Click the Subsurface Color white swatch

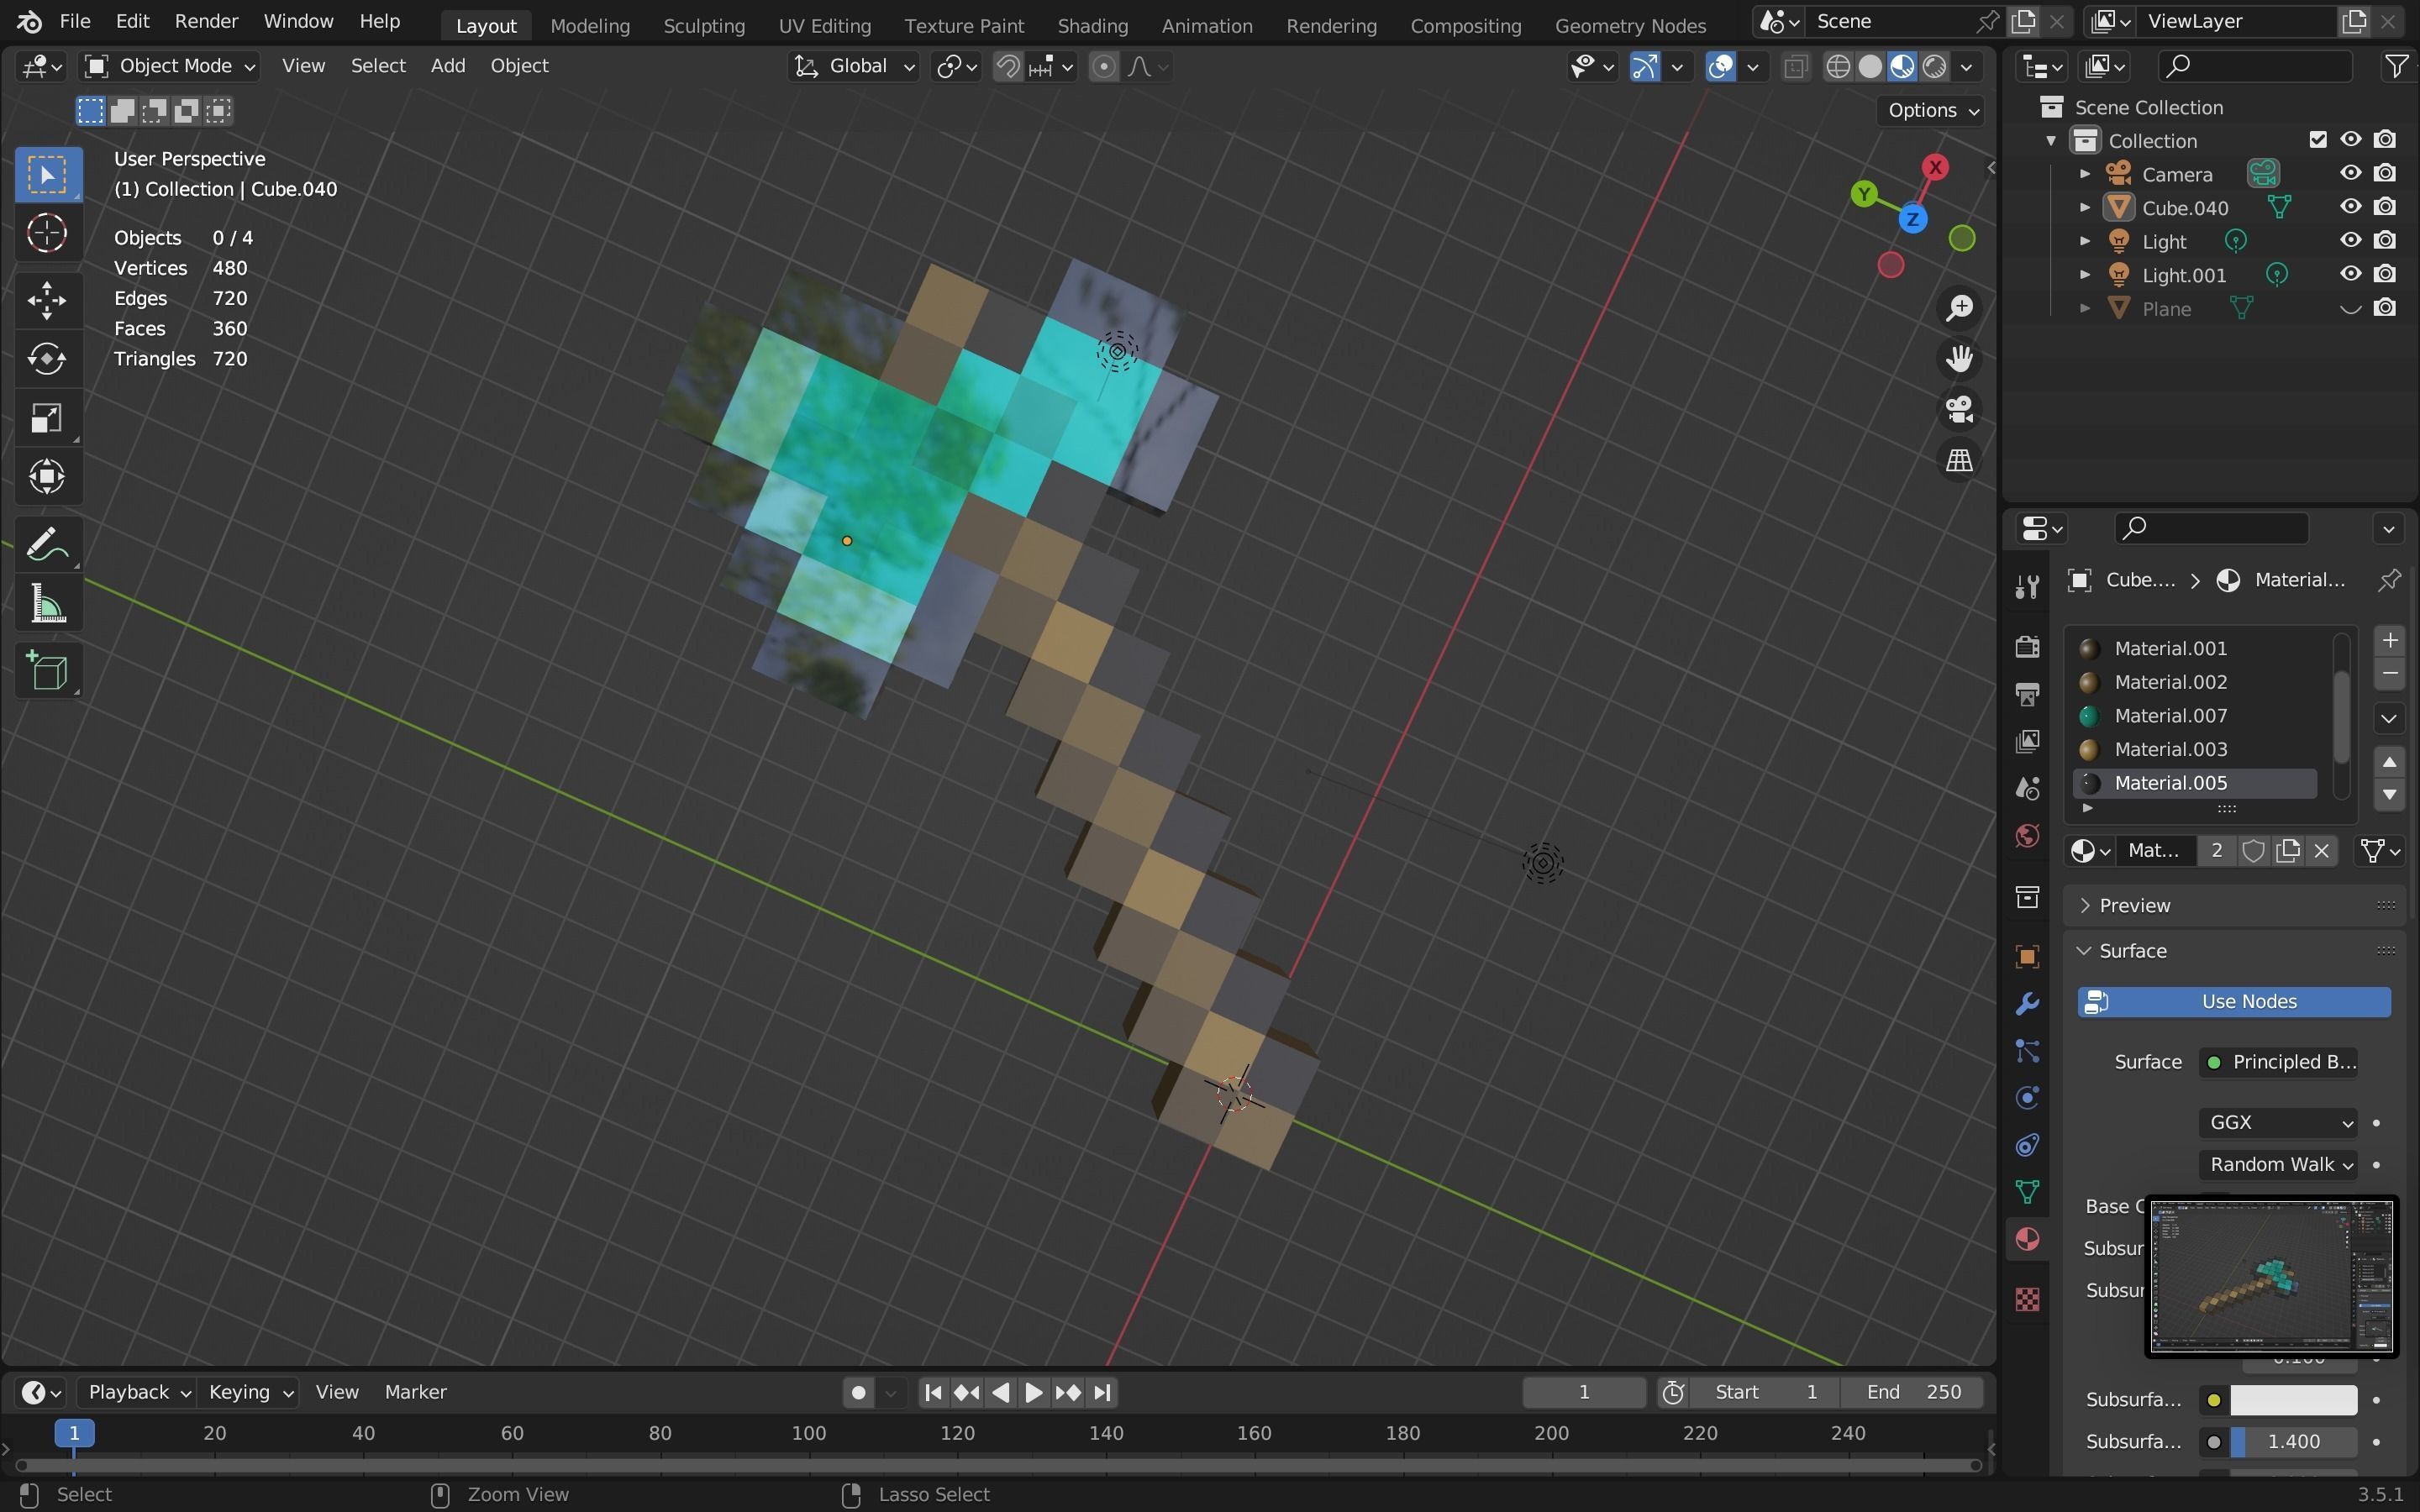pos(2293,1400)
